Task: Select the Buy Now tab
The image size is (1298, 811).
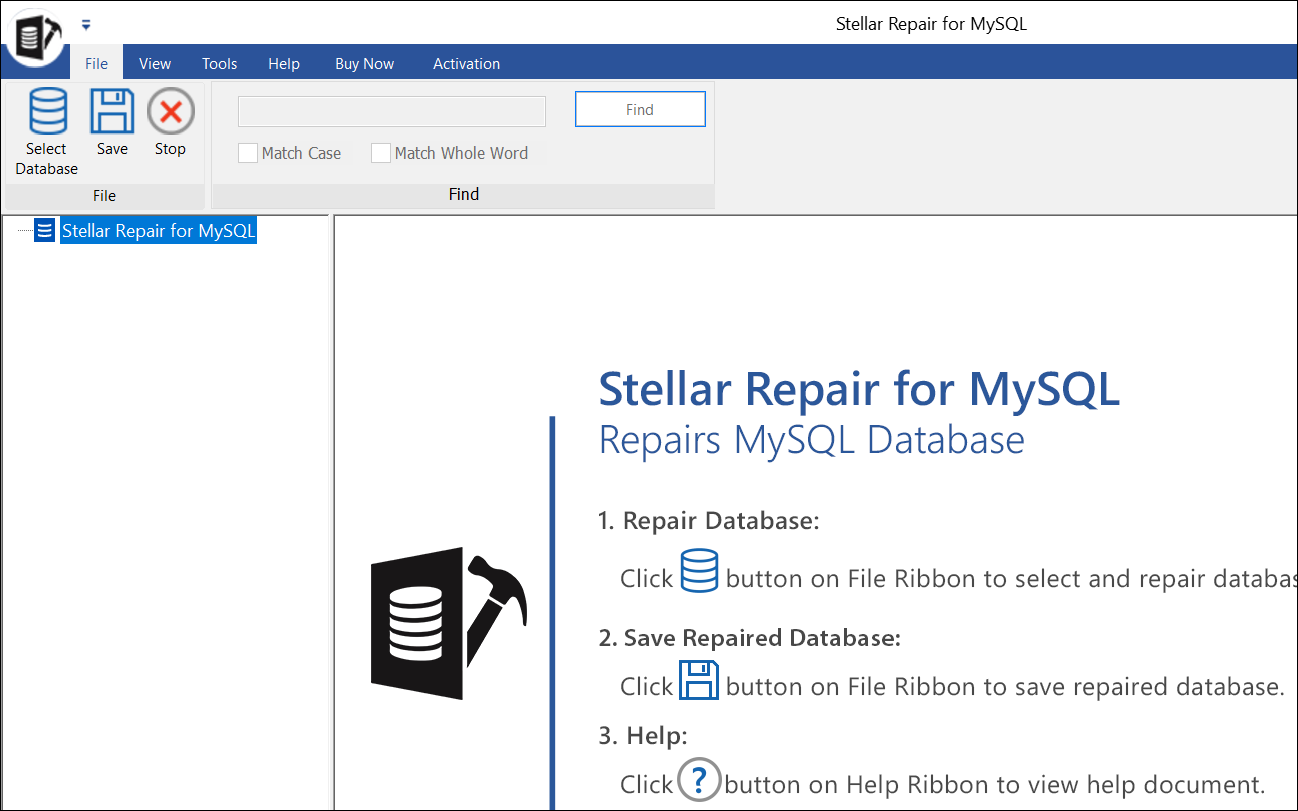Action: pos(364,63)
